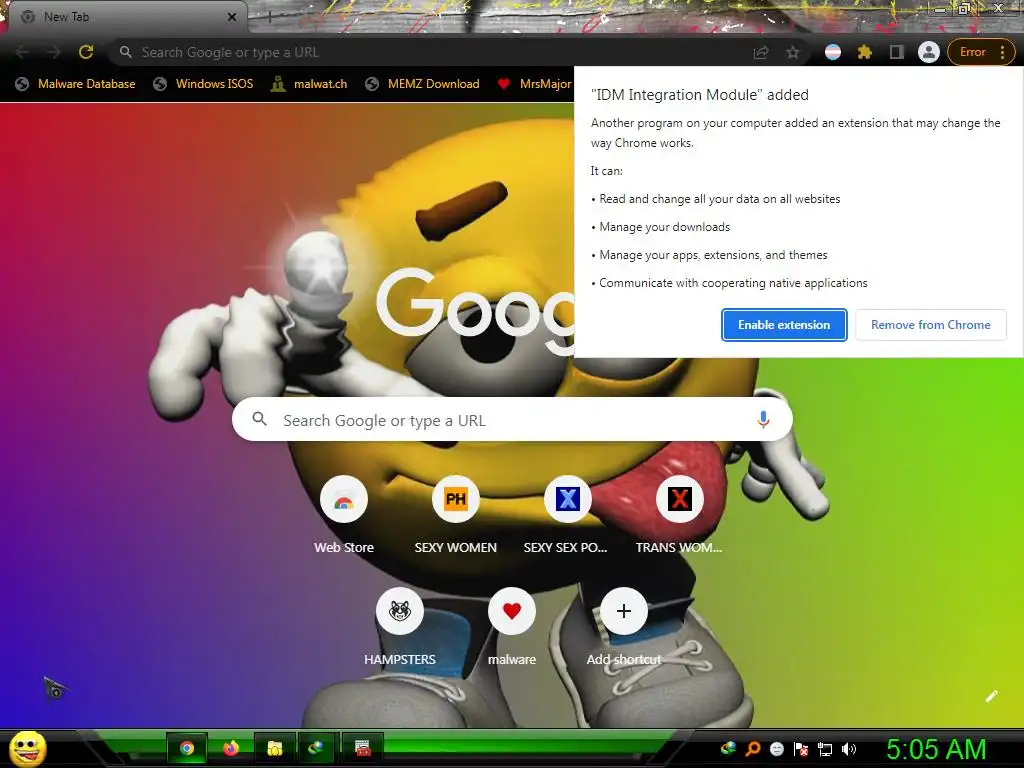Open the share page icon in address bar
The width and height of the screenshot is (1024, 768).
761,52
